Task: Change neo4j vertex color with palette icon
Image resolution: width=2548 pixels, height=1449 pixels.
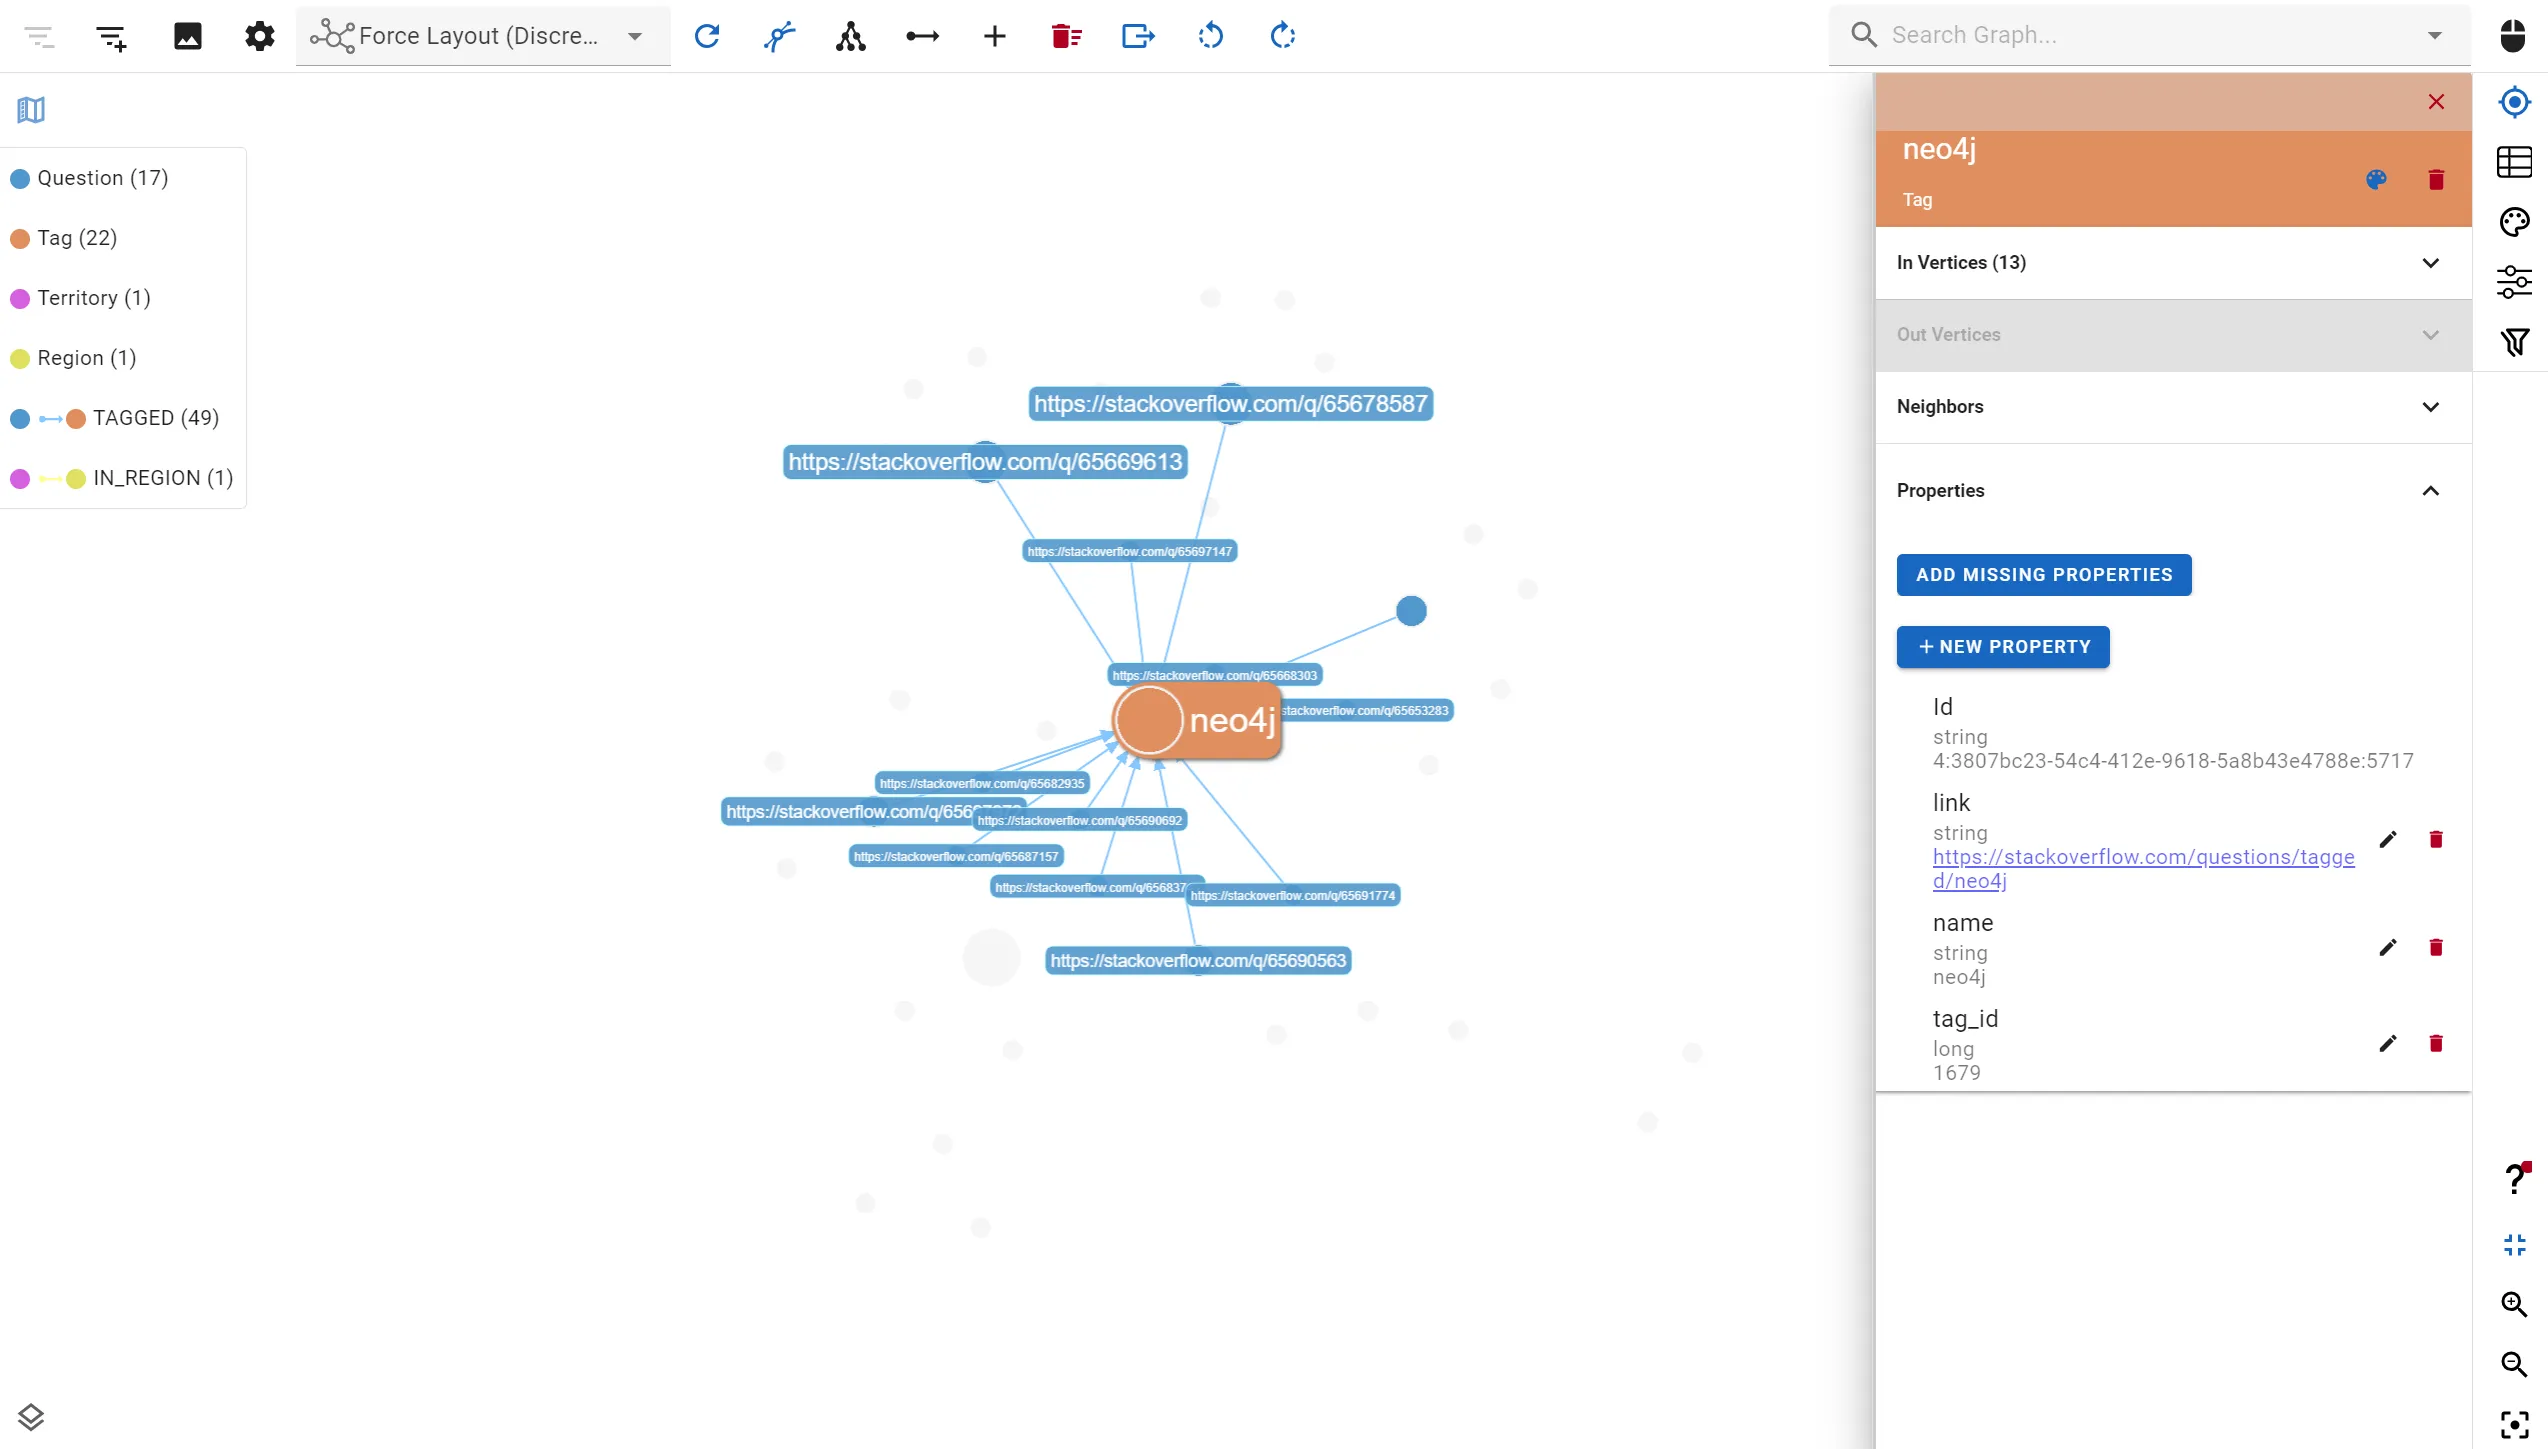Action: point(2376,180)
